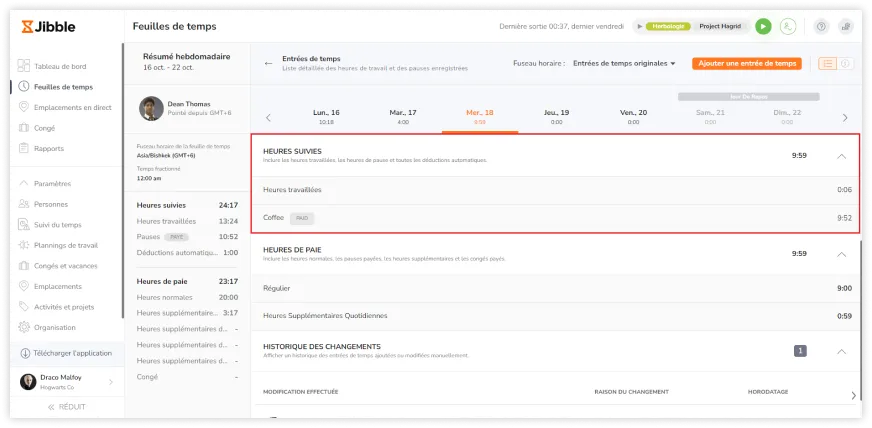Open the Entrées de temps originales dropdown

624,63
